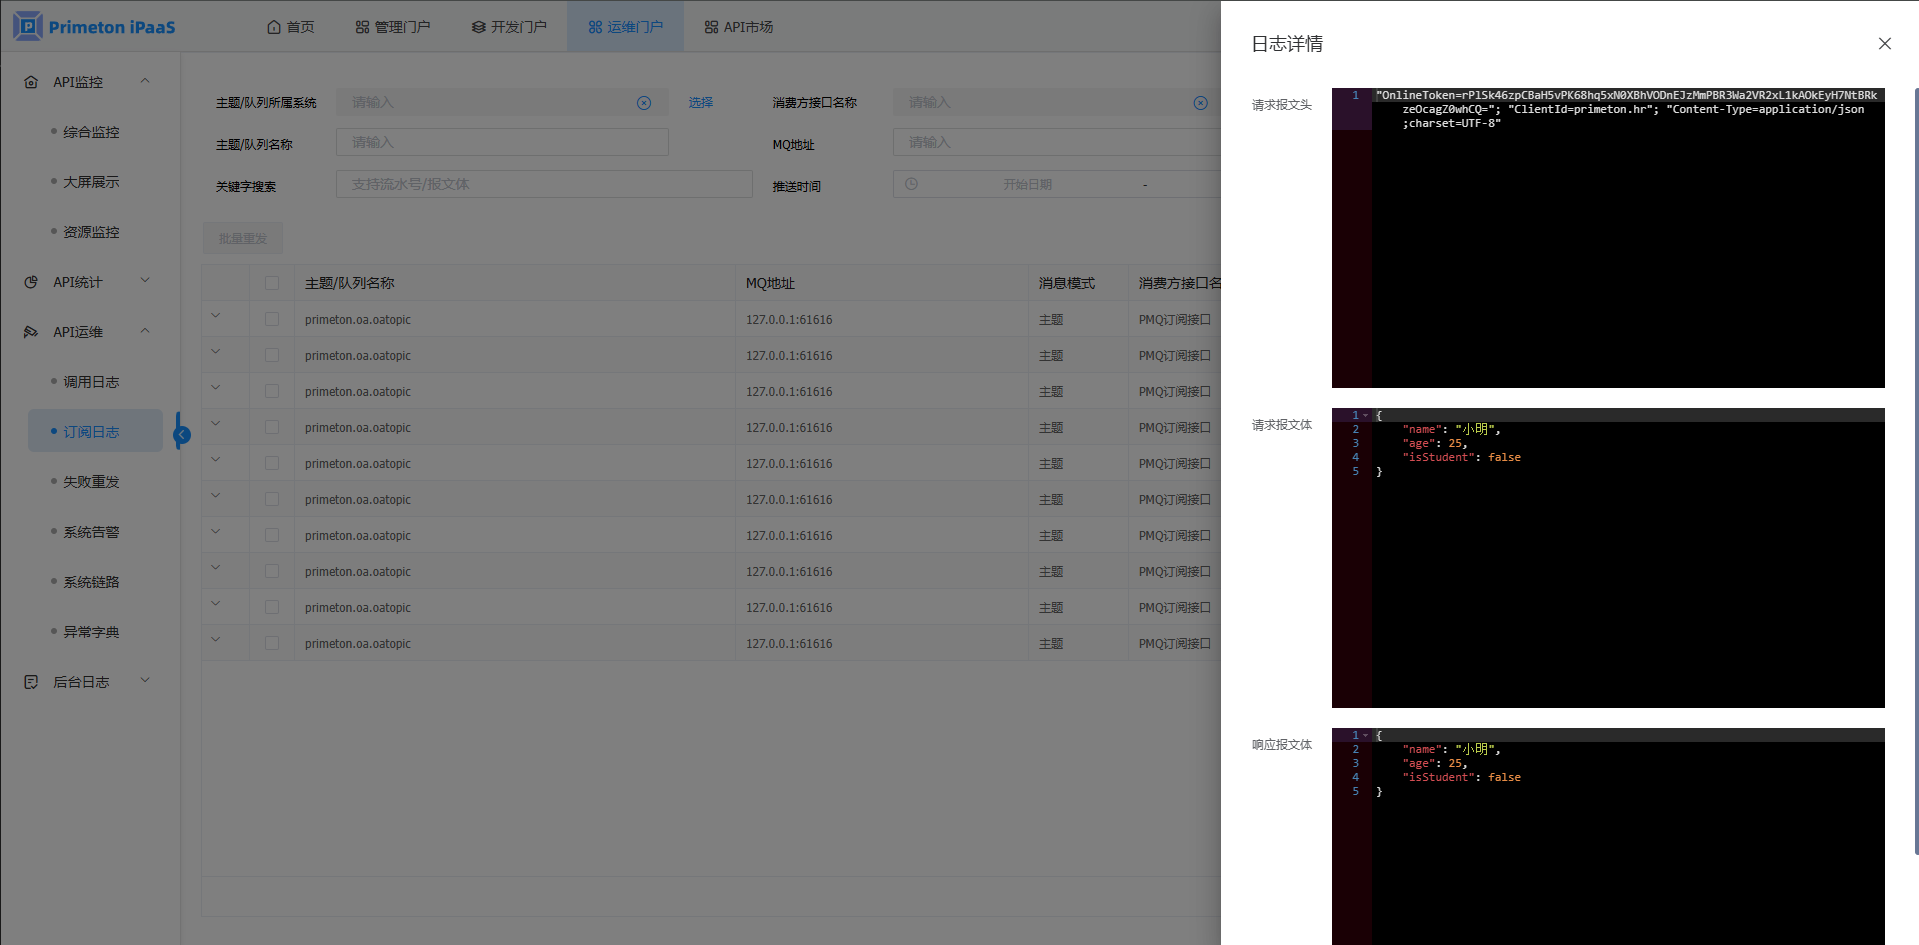Select the last table row's checkbox

272,644
